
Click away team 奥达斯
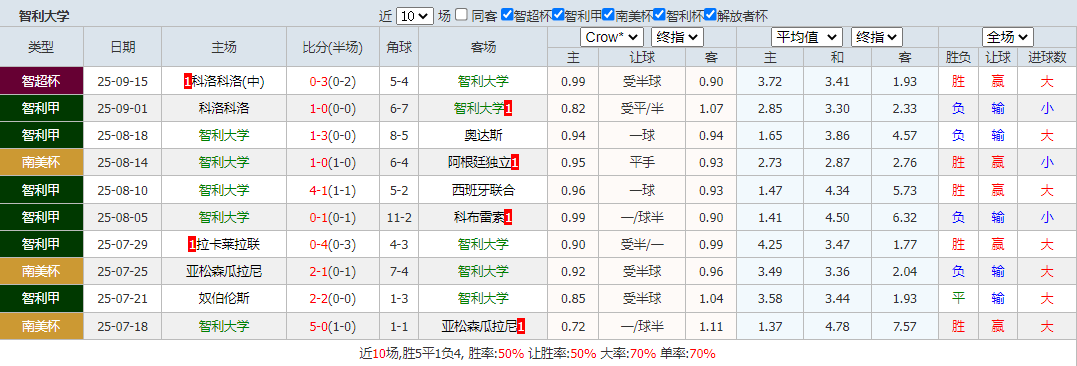pyautogui.click(x=483, y=136)
